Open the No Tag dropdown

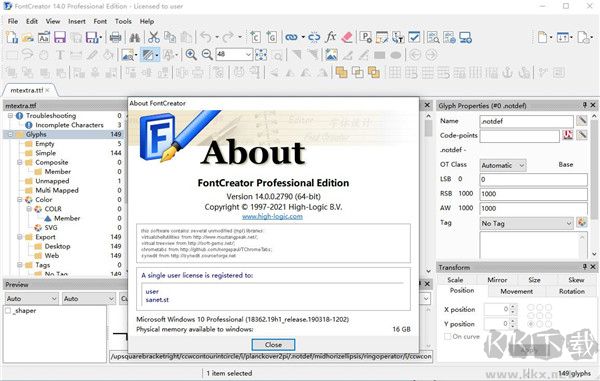[x=527, y=223]
